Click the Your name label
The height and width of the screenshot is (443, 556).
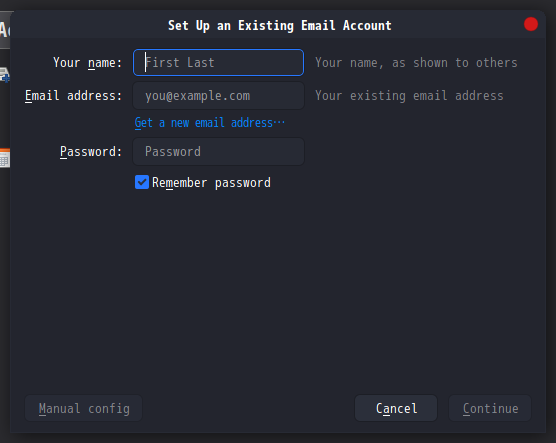tap(88, 63)
